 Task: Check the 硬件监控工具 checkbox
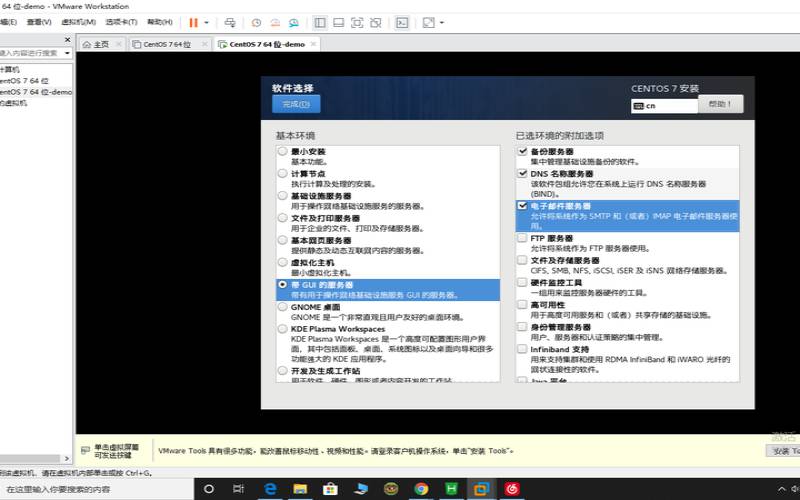(x=522, y=282)
